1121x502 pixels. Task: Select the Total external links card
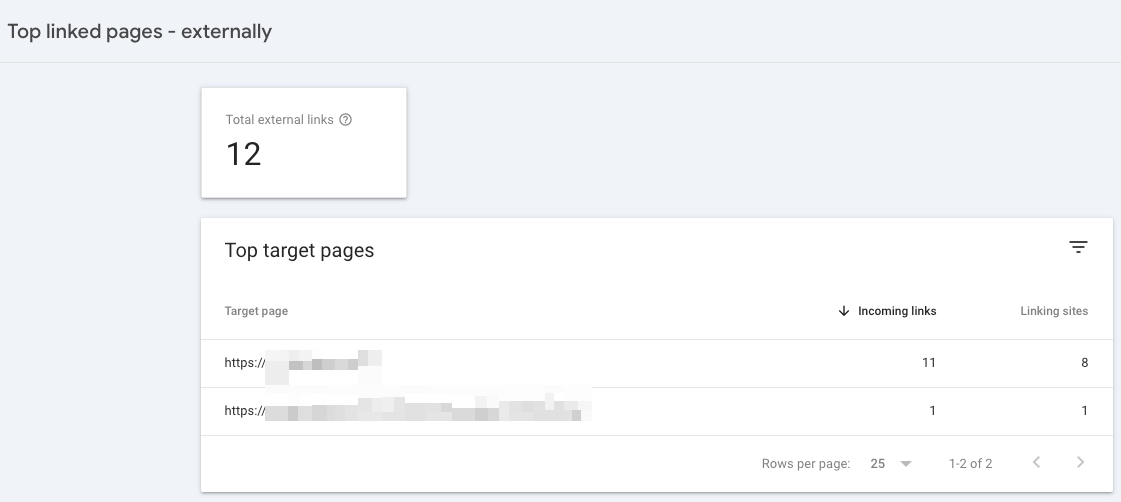point(304,142)
